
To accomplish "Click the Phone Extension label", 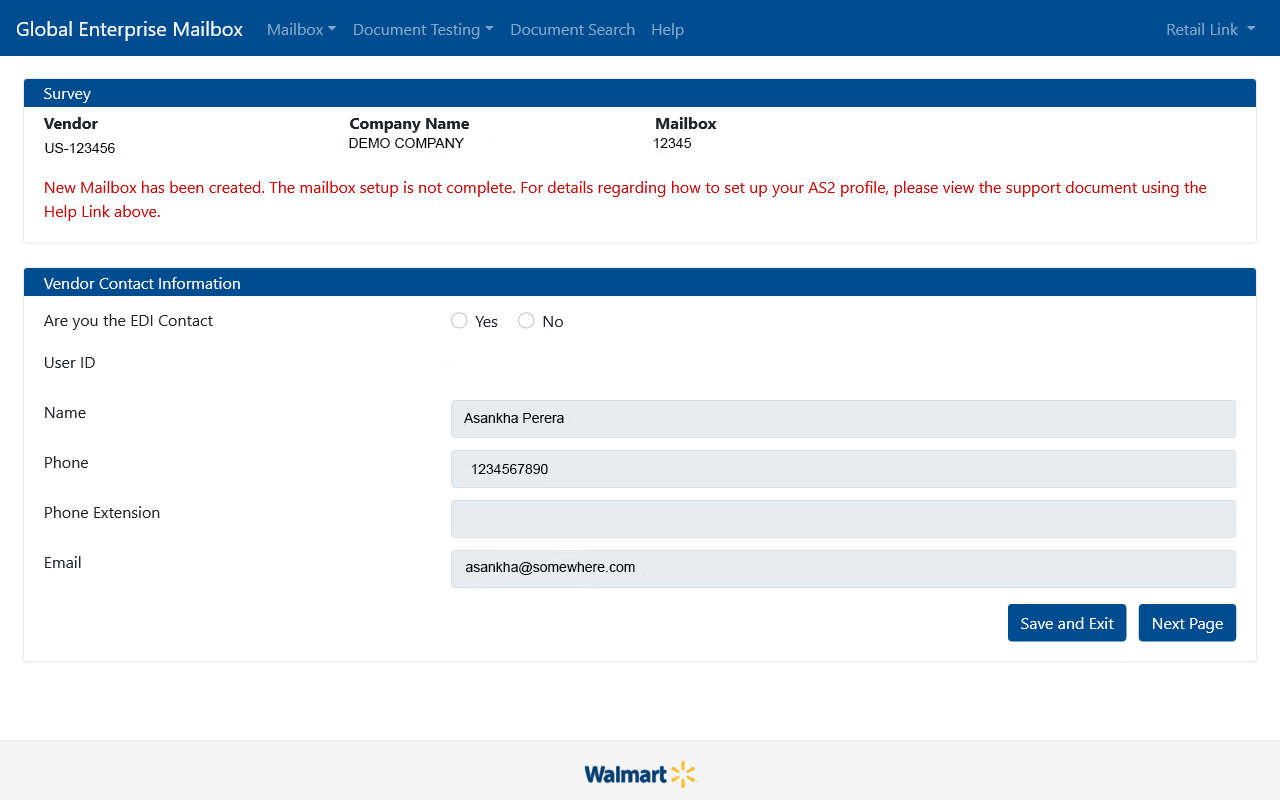I will (102, 513).
